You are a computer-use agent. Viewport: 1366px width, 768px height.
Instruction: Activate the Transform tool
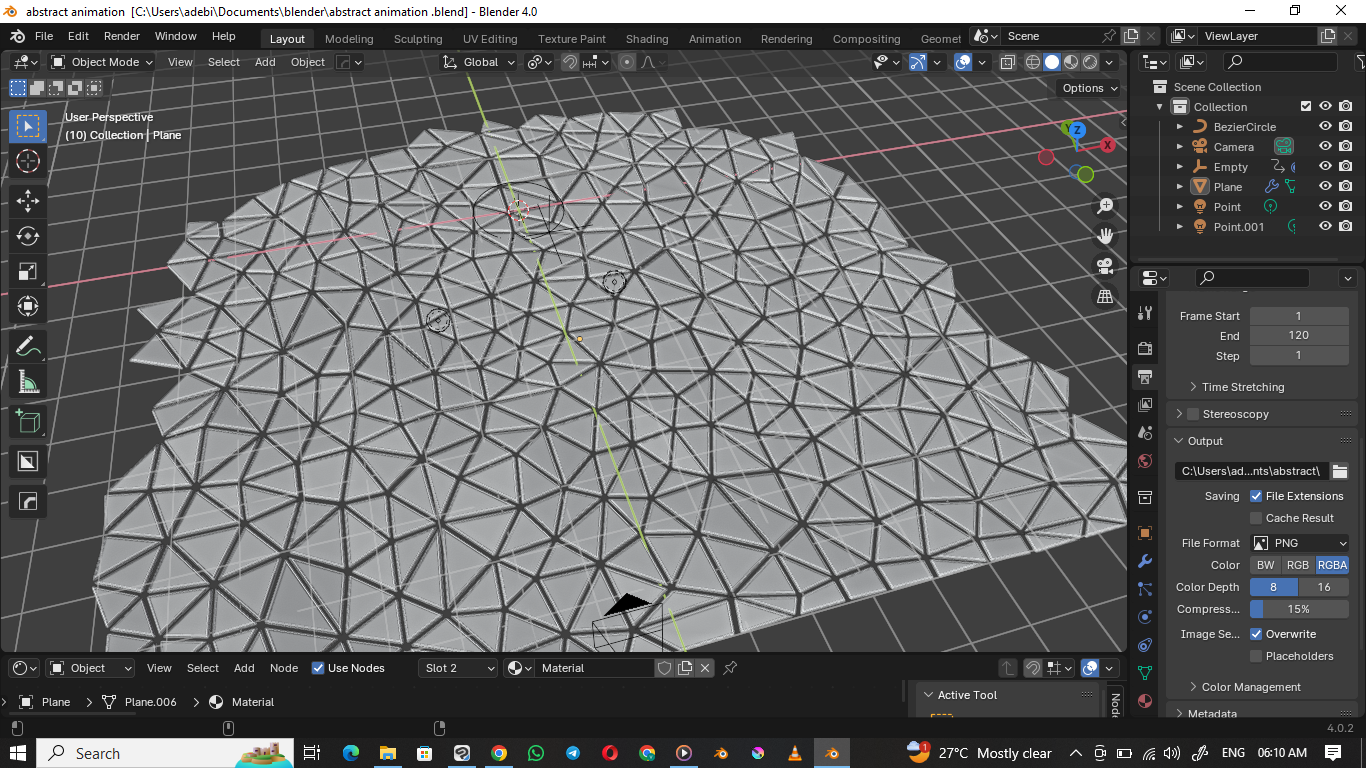pyautogui.click(x=28, y=306)
